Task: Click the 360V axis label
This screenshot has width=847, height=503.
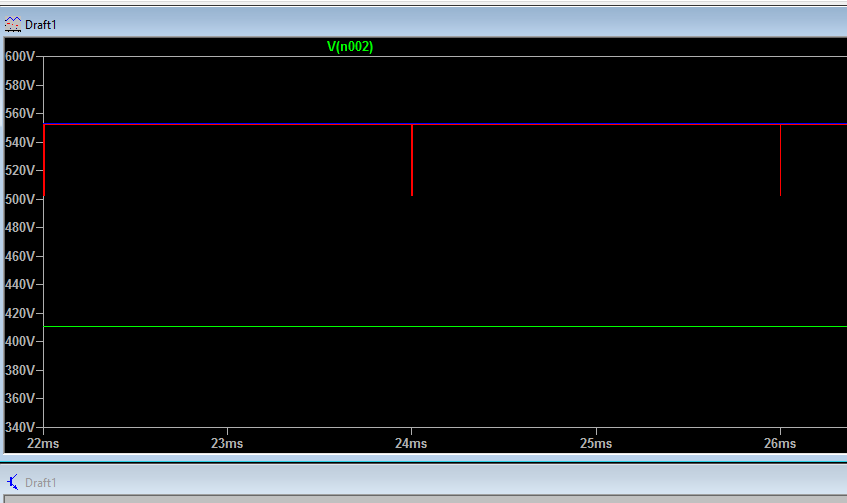Action: pos(20,399)
